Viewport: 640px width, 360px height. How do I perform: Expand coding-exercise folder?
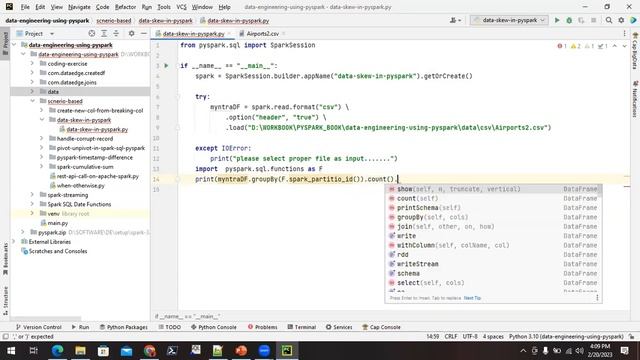pyautogui.click(x=32, y=64)
